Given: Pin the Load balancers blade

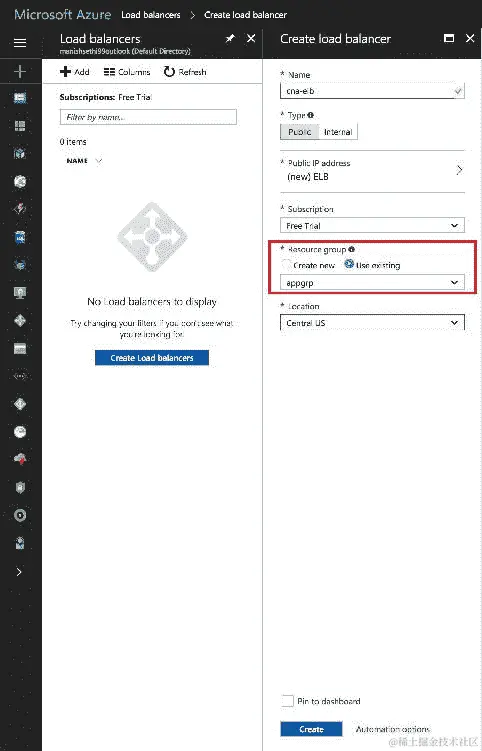Looking at the screenshot, I should pyautogui.click(x=230, y=38).
